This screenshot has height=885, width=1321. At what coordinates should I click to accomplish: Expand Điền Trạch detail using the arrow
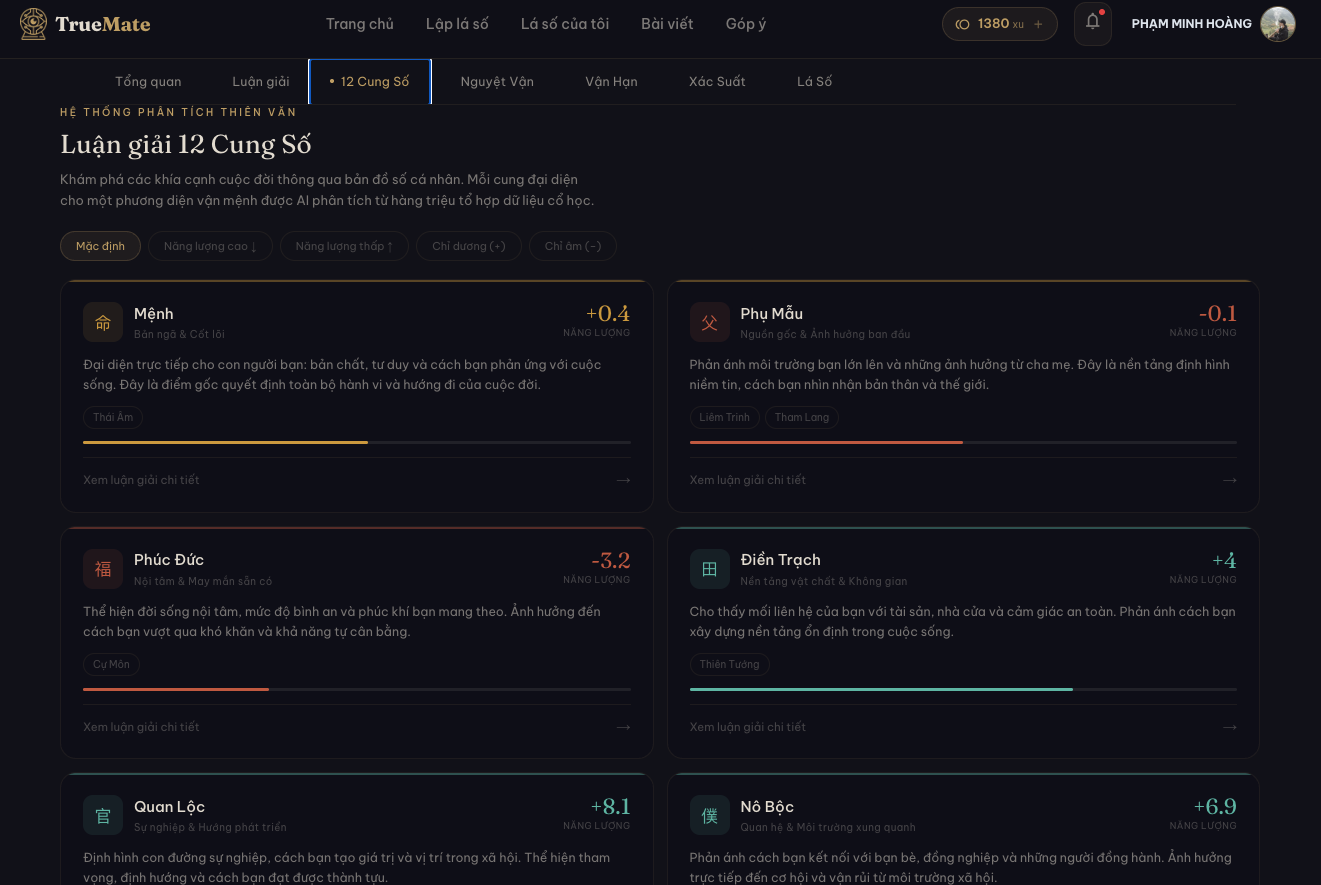tap(1229, 727)
